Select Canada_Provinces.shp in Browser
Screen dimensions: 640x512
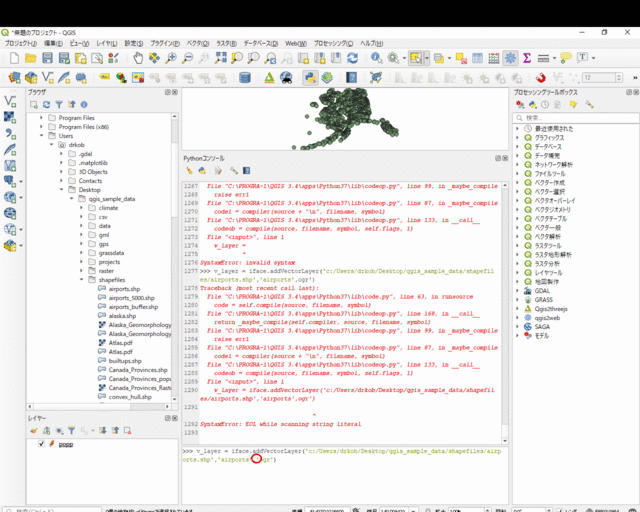138,370
